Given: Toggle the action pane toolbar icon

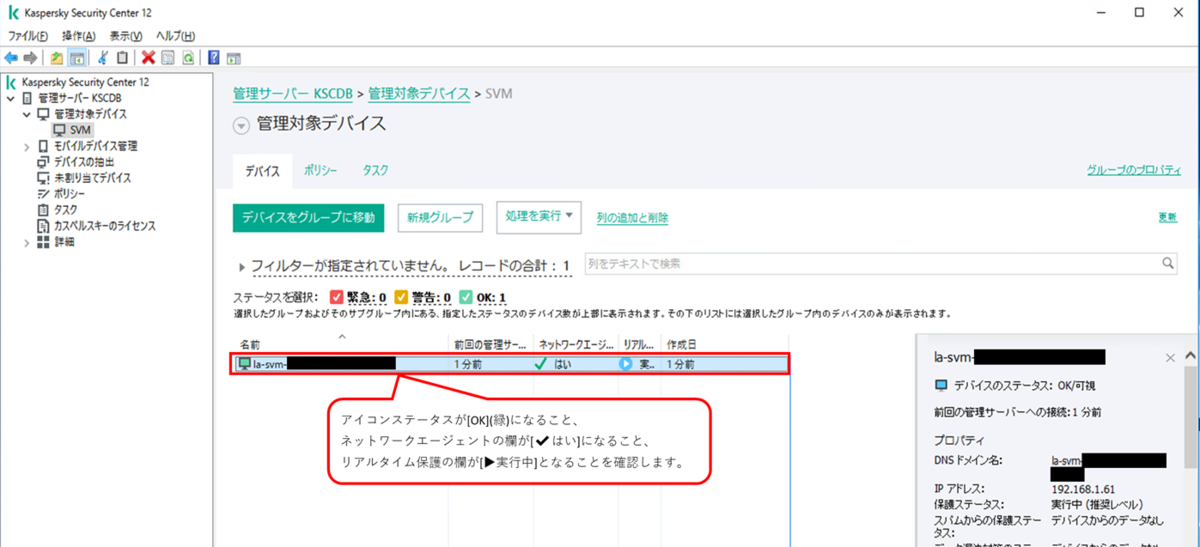Looking at the screenshot, I should pos(232,57).
